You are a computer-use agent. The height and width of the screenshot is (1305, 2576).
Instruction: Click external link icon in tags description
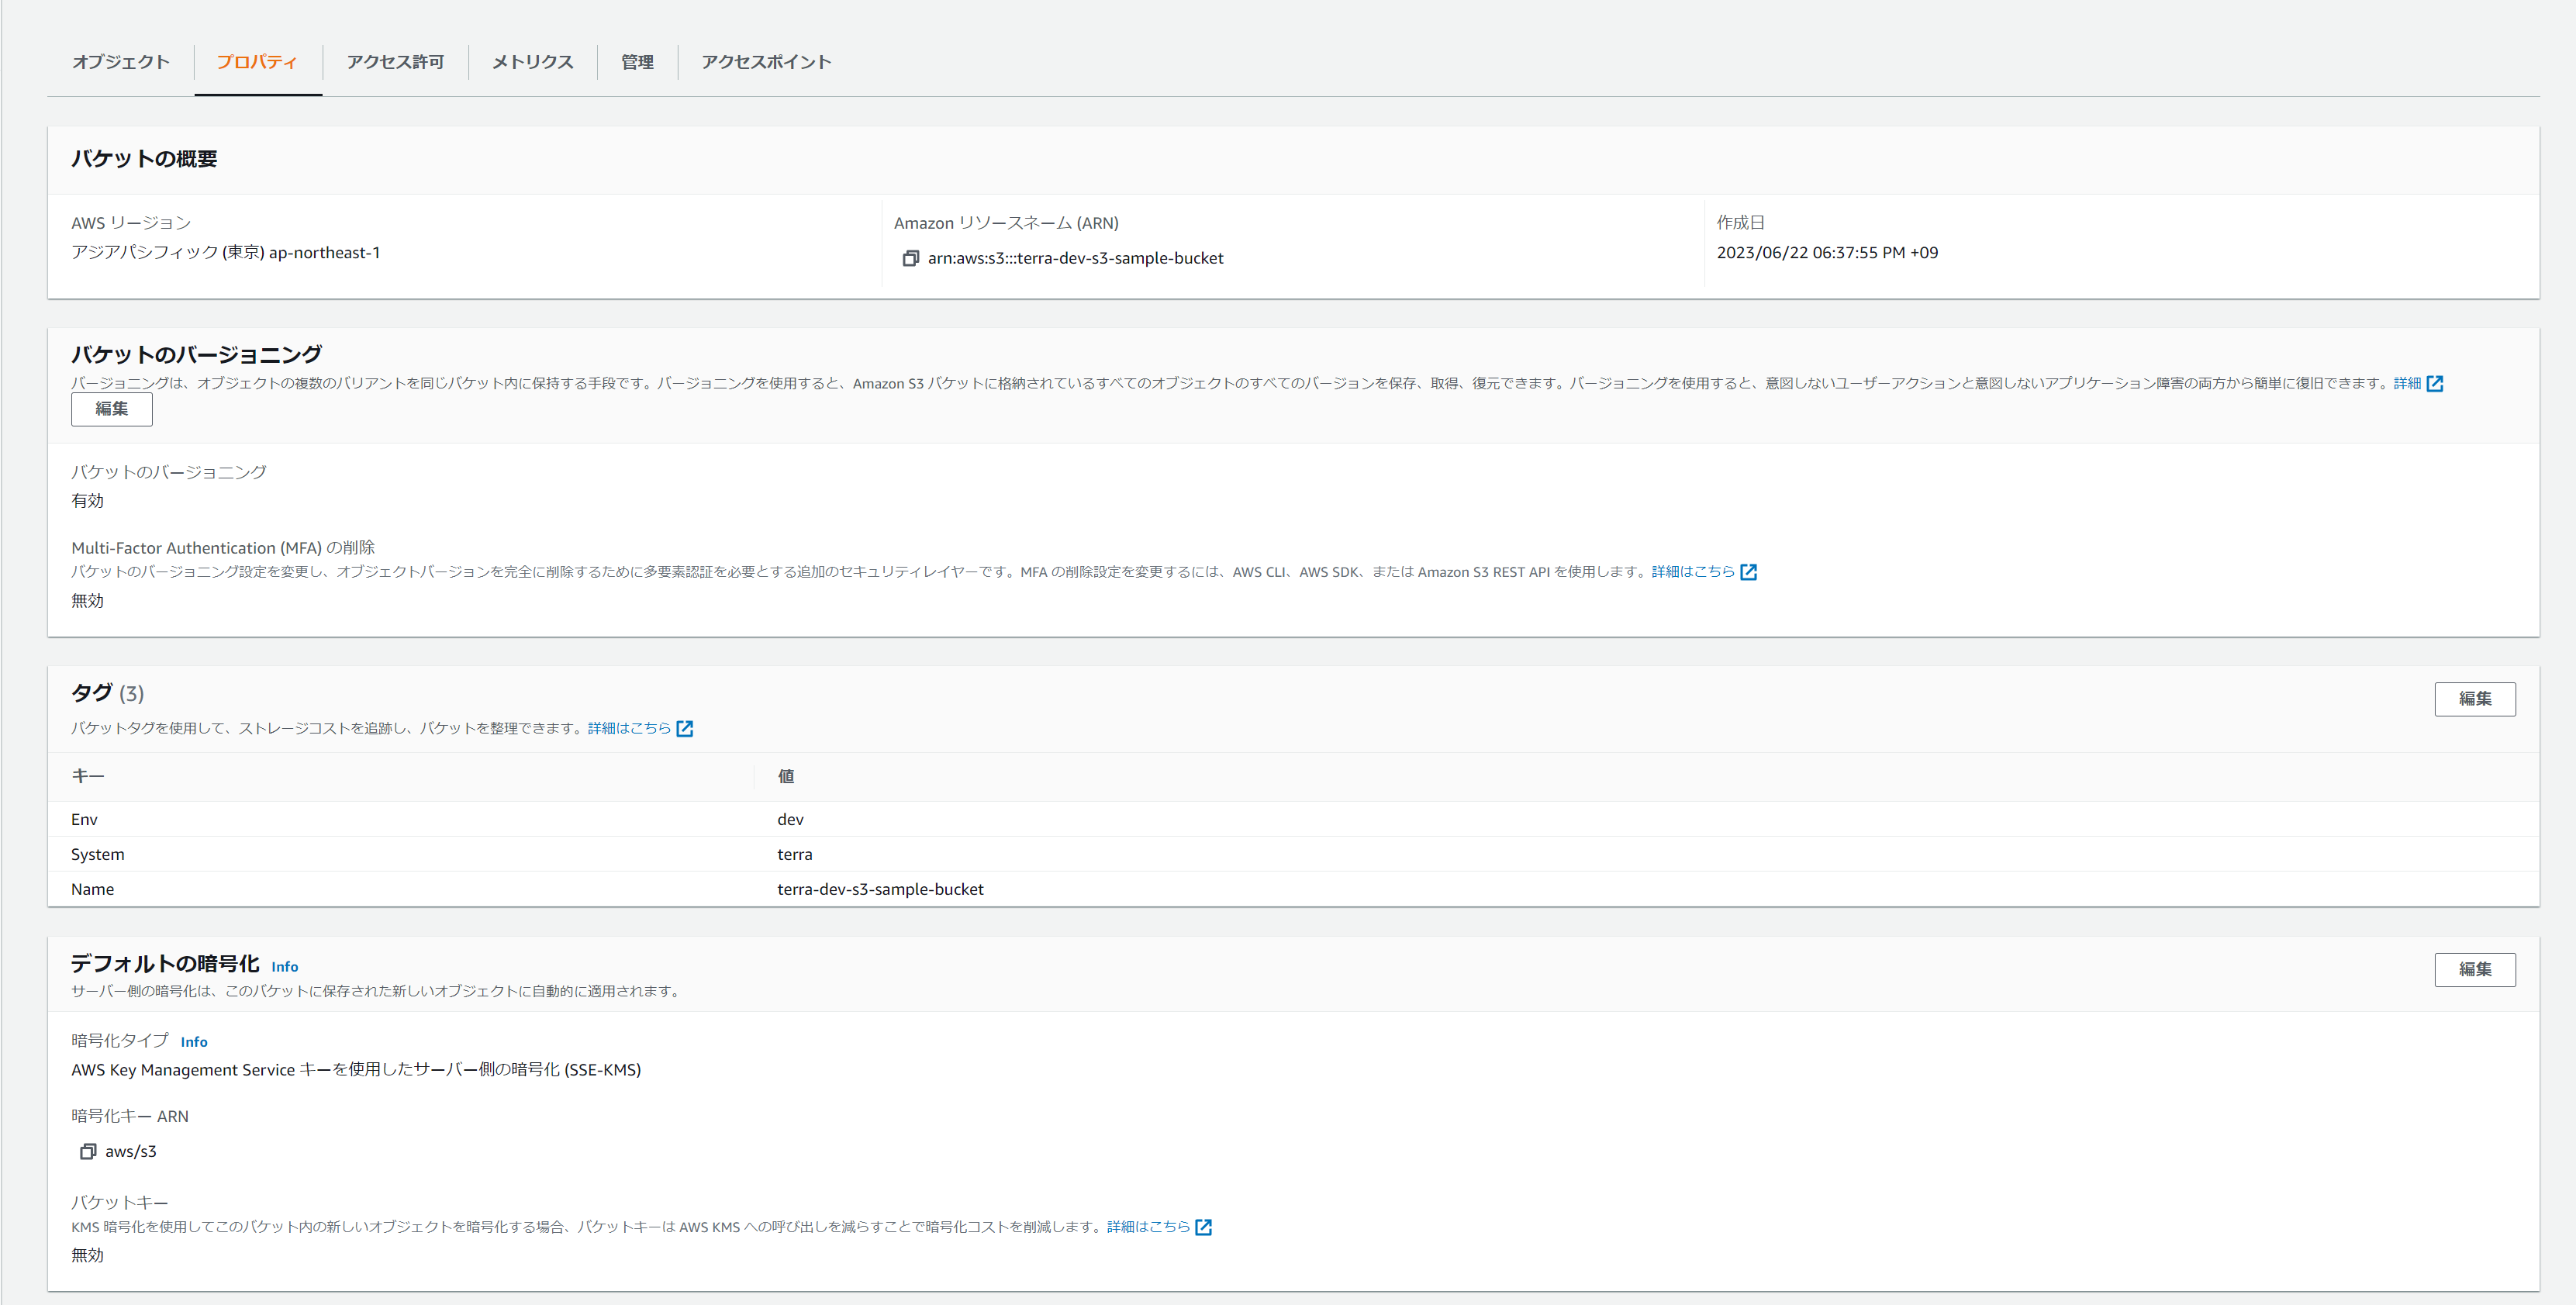(x=685, y=728)
